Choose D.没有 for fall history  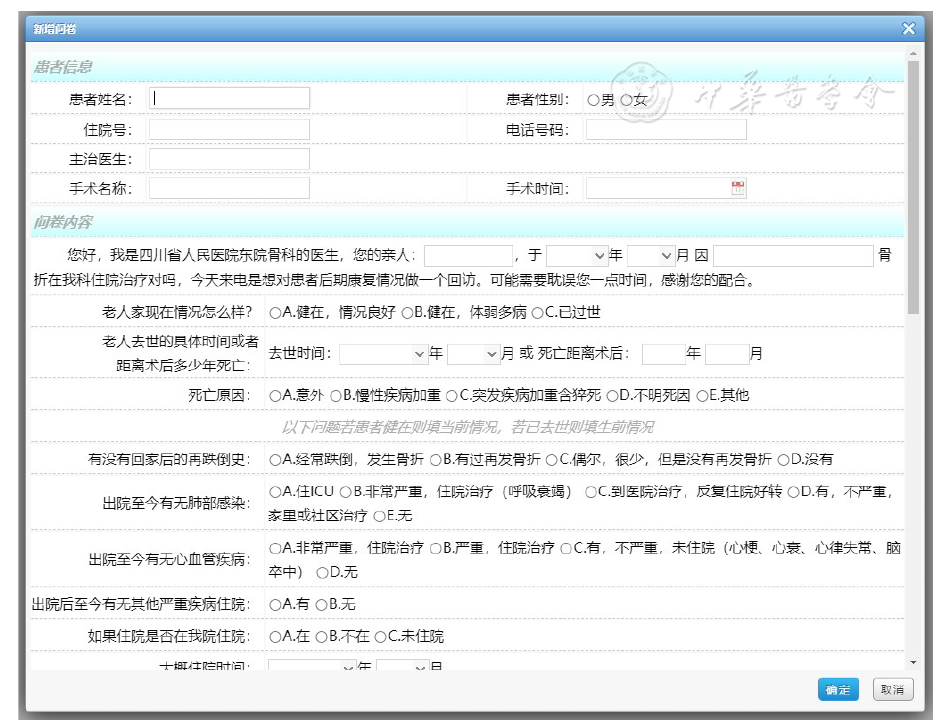pyautogui.click(x=783, y=459)
